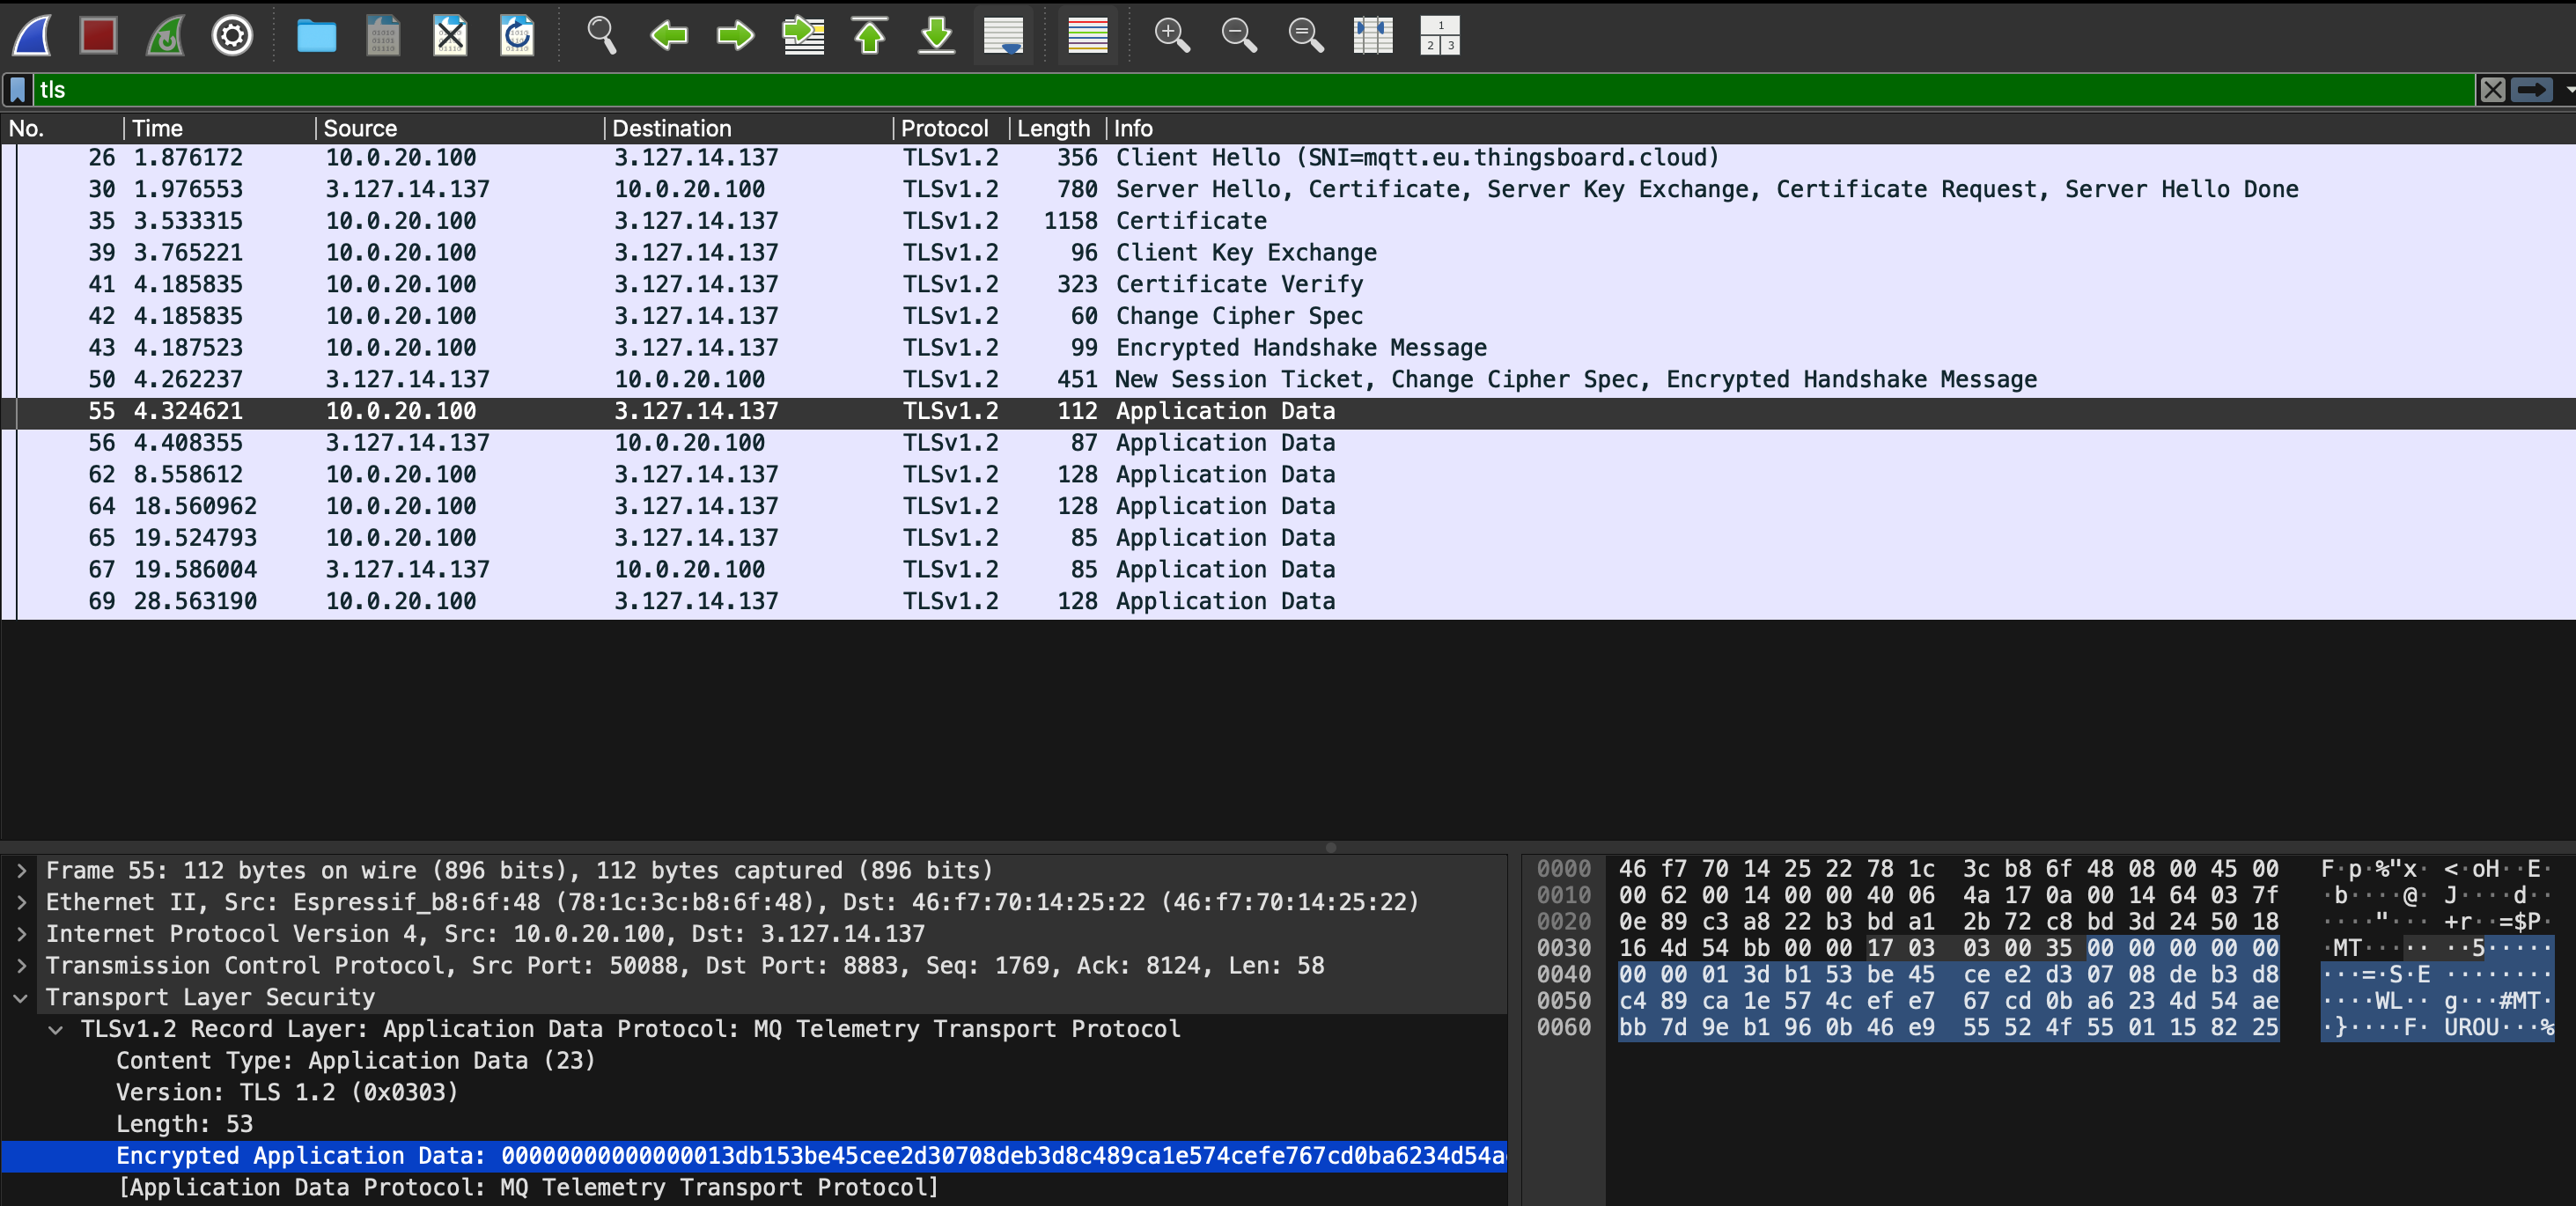Expand the Frame 55 details
Viewport: 2576px width, 1206px height.
[x=21, y=871]
